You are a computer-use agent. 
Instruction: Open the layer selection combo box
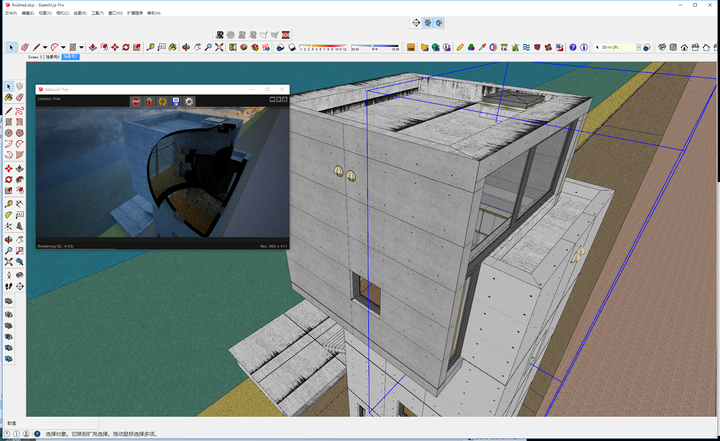617,47
